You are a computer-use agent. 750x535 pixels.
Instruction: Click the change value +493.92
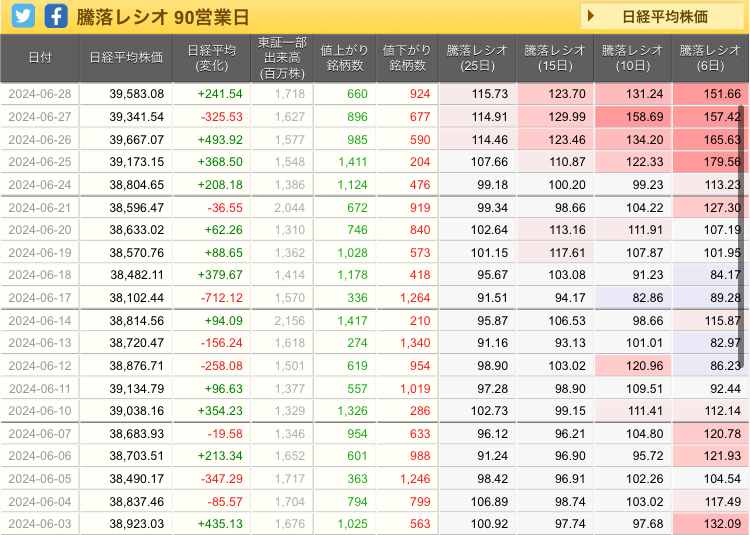[220, 140]
